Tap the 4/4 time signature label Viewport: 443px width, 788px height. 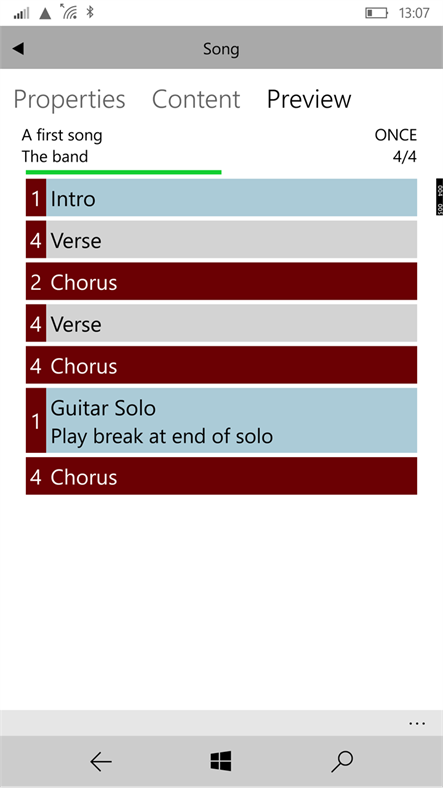(x=405, y=157)
